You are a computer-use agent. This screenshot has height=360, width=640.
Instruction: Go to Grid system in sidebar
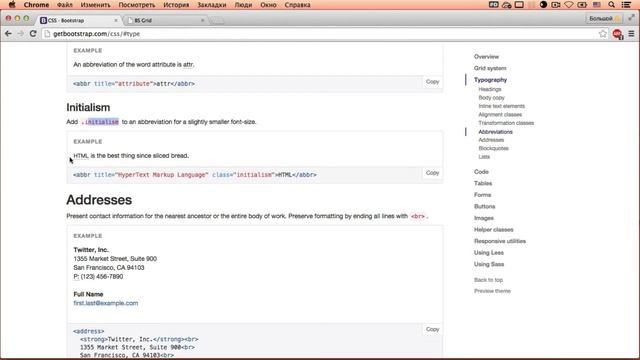490,68
